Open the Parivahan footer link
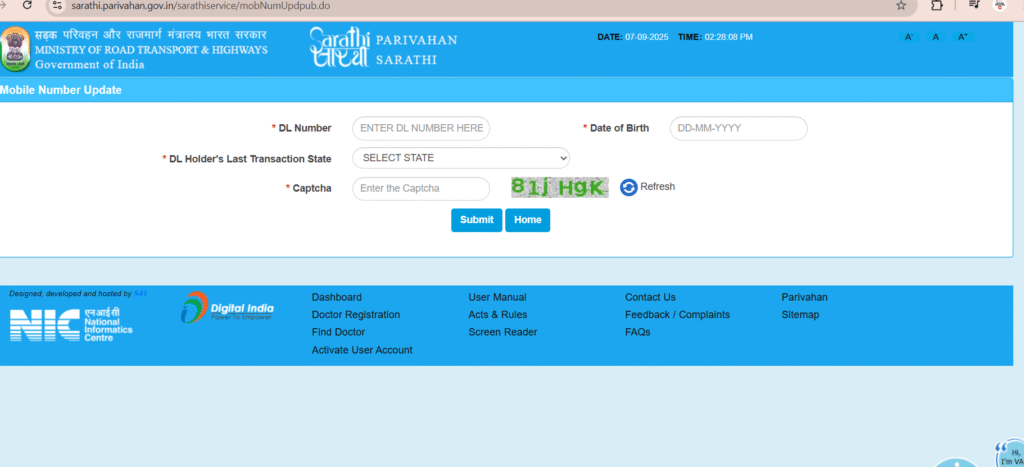 tap(805, 297)
